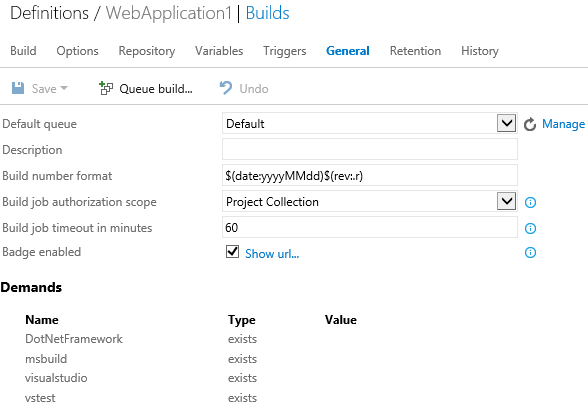
Task: View the History tab
Action: 480,51
